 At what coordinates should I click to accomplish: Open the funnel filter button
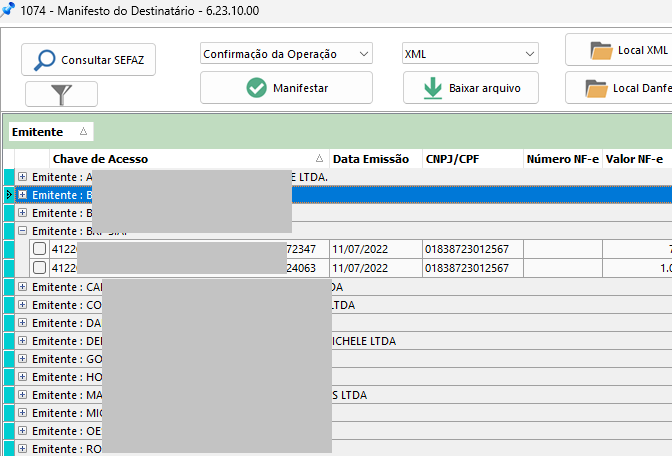[61, 94]
